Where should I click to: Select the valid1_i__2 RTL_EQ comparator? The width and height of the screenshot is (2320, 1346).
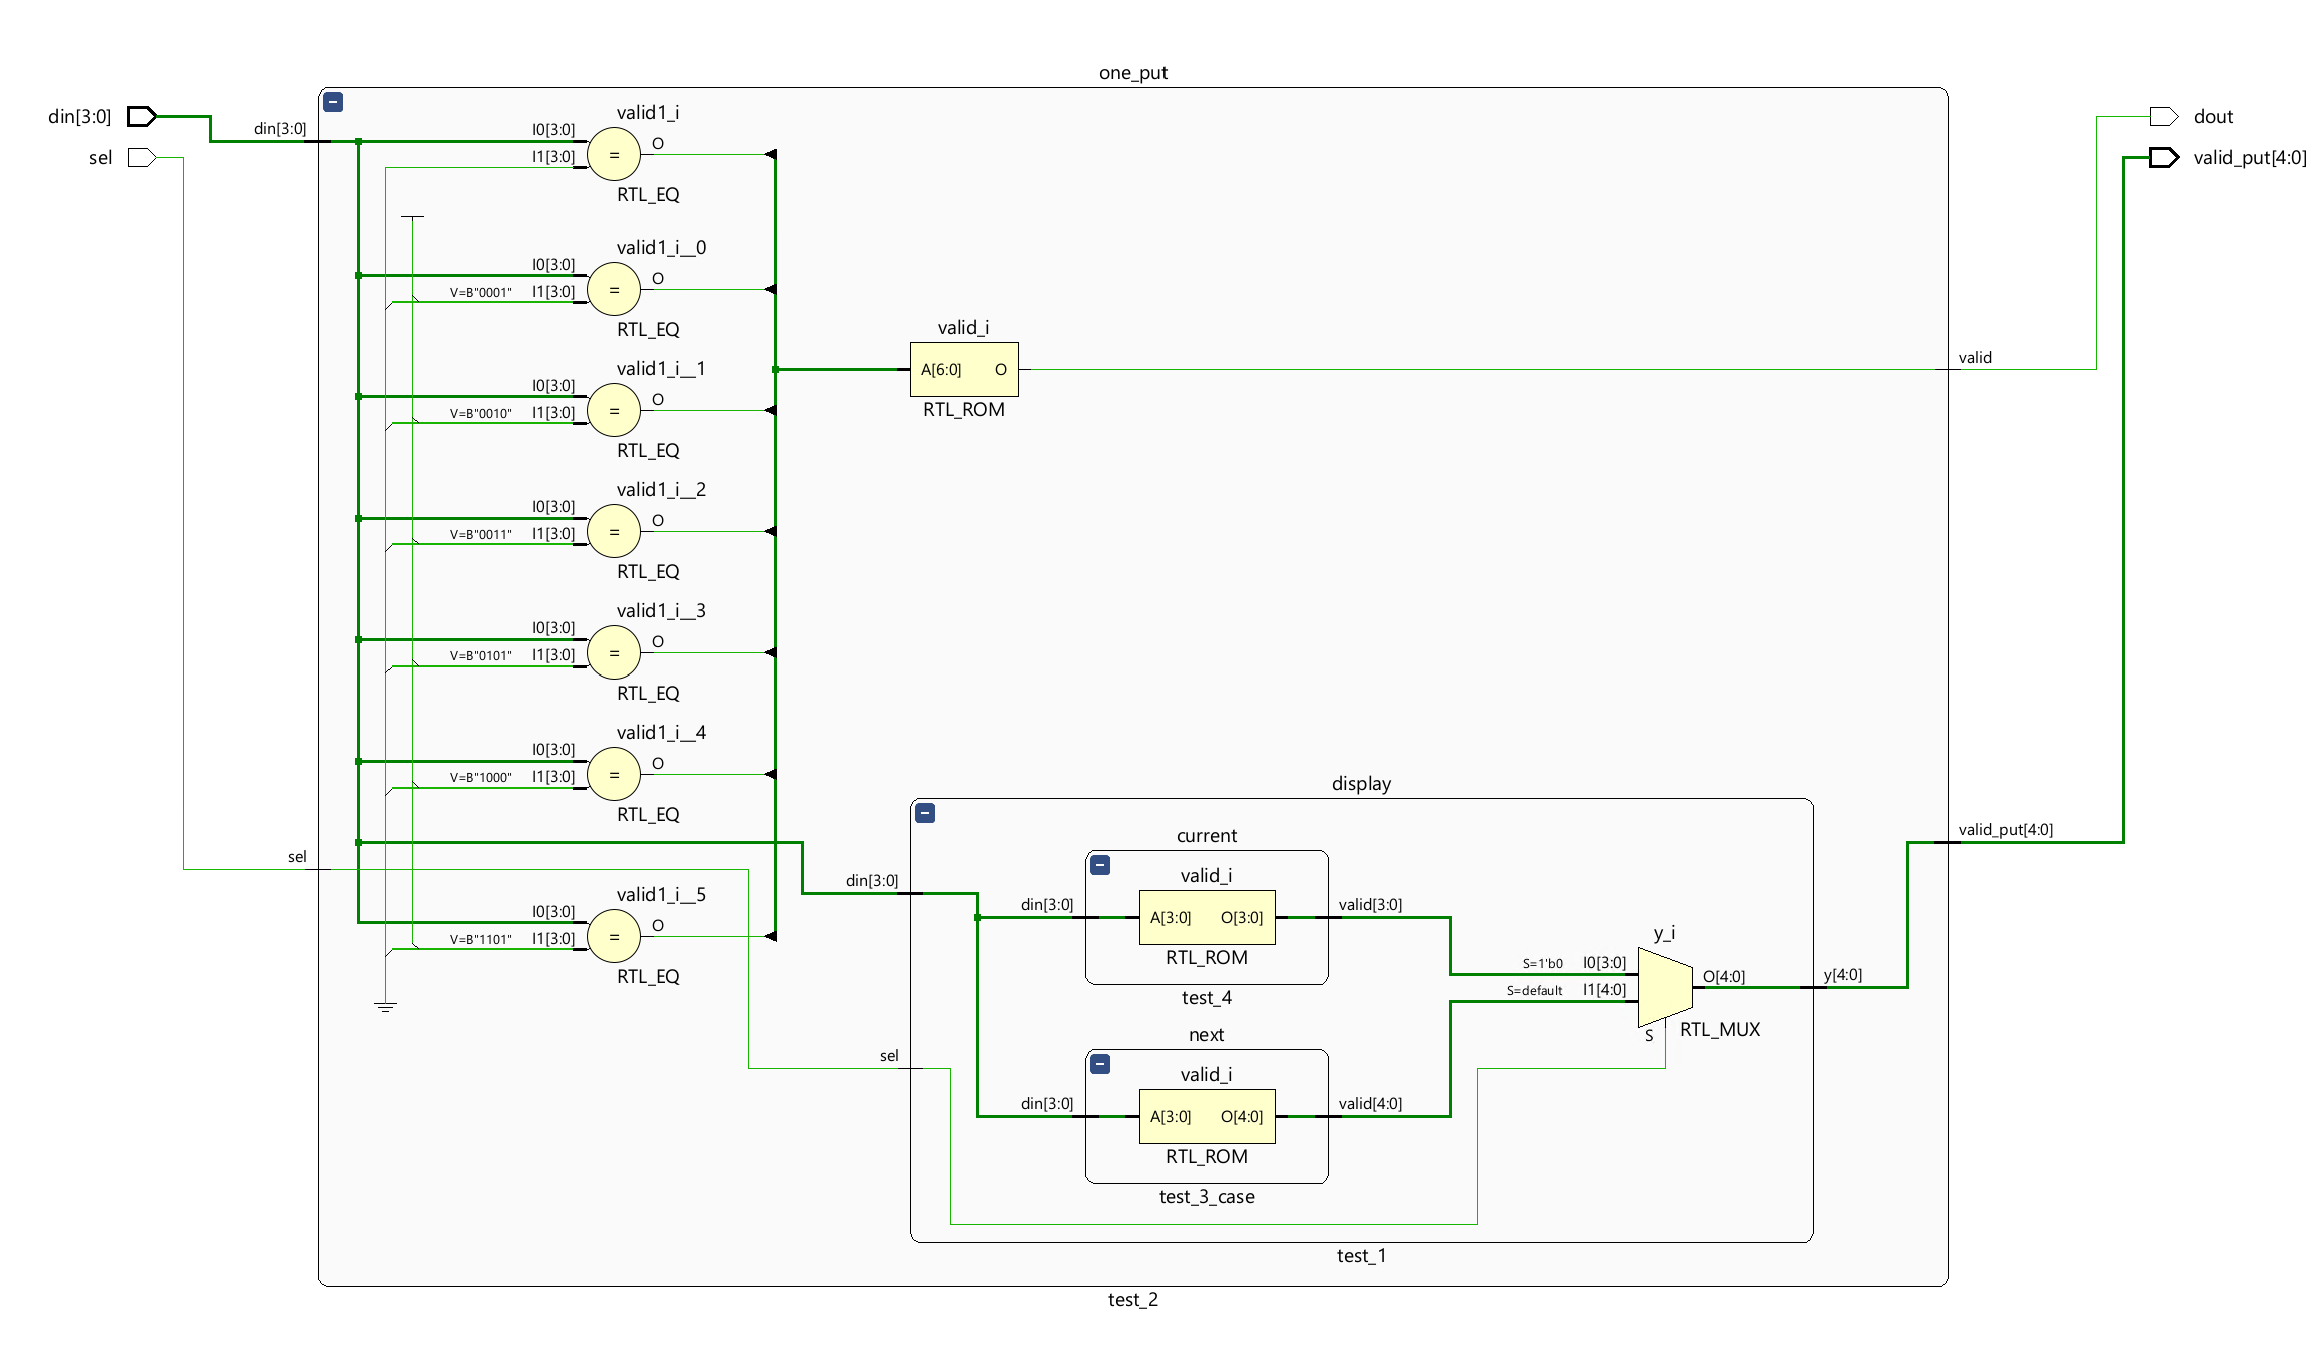tap(614, 531)
